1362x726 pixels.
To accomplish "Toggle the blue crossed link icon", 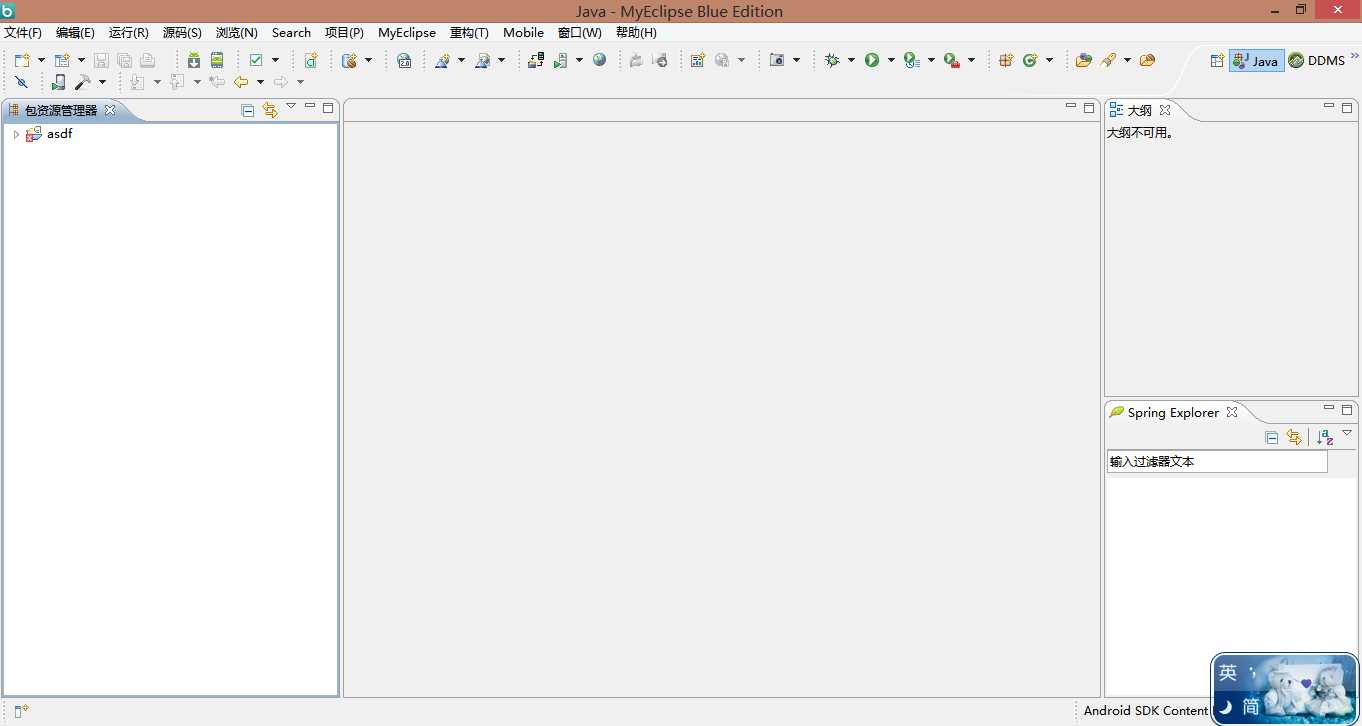I will [21, 82].
